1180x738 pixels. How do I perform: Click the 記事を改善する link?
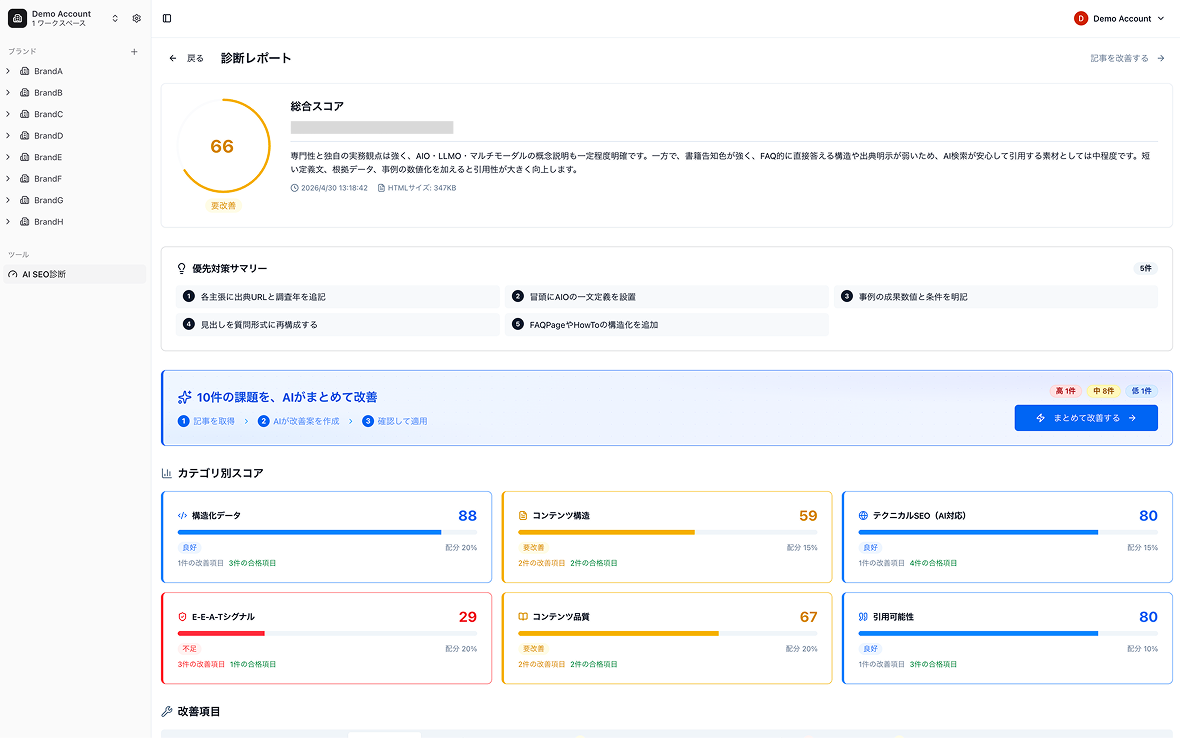coord(1127,58)
